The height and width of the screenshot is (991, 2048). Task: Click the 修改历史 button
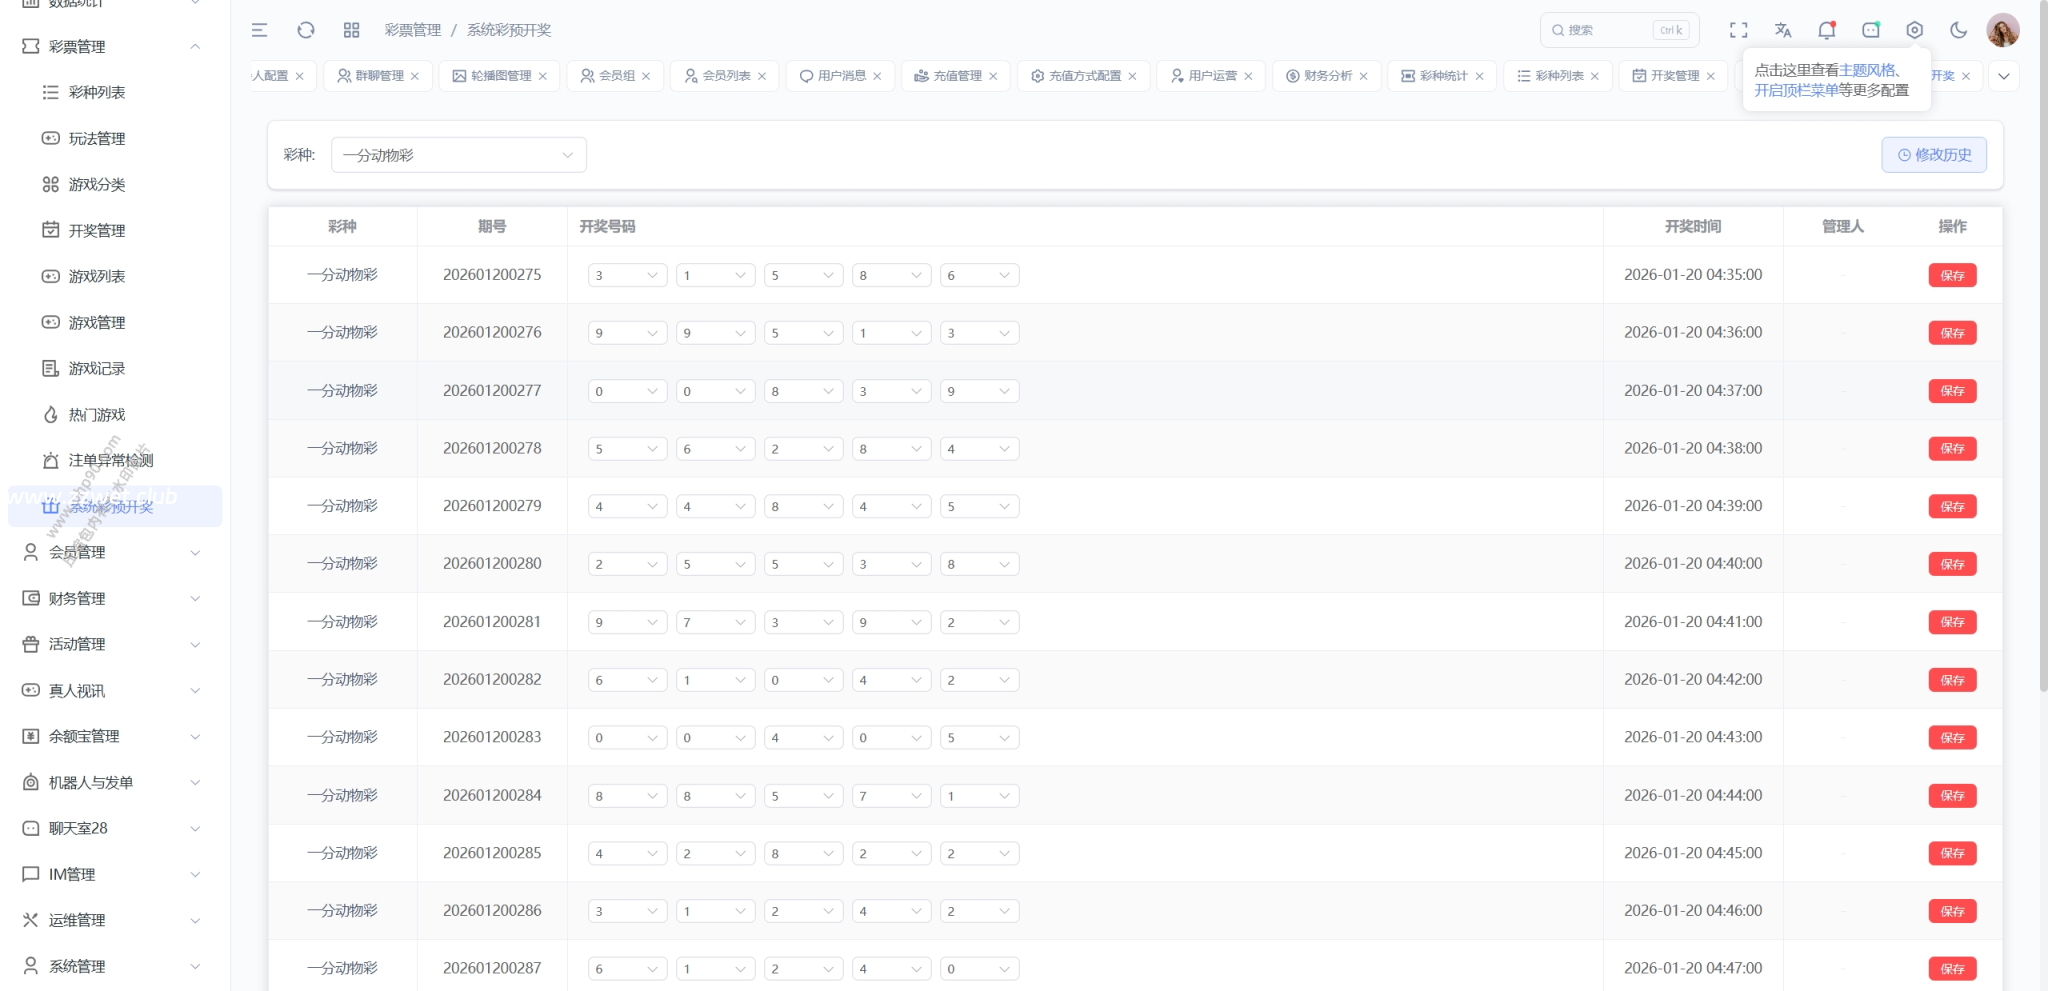[x=1934, y=155]
